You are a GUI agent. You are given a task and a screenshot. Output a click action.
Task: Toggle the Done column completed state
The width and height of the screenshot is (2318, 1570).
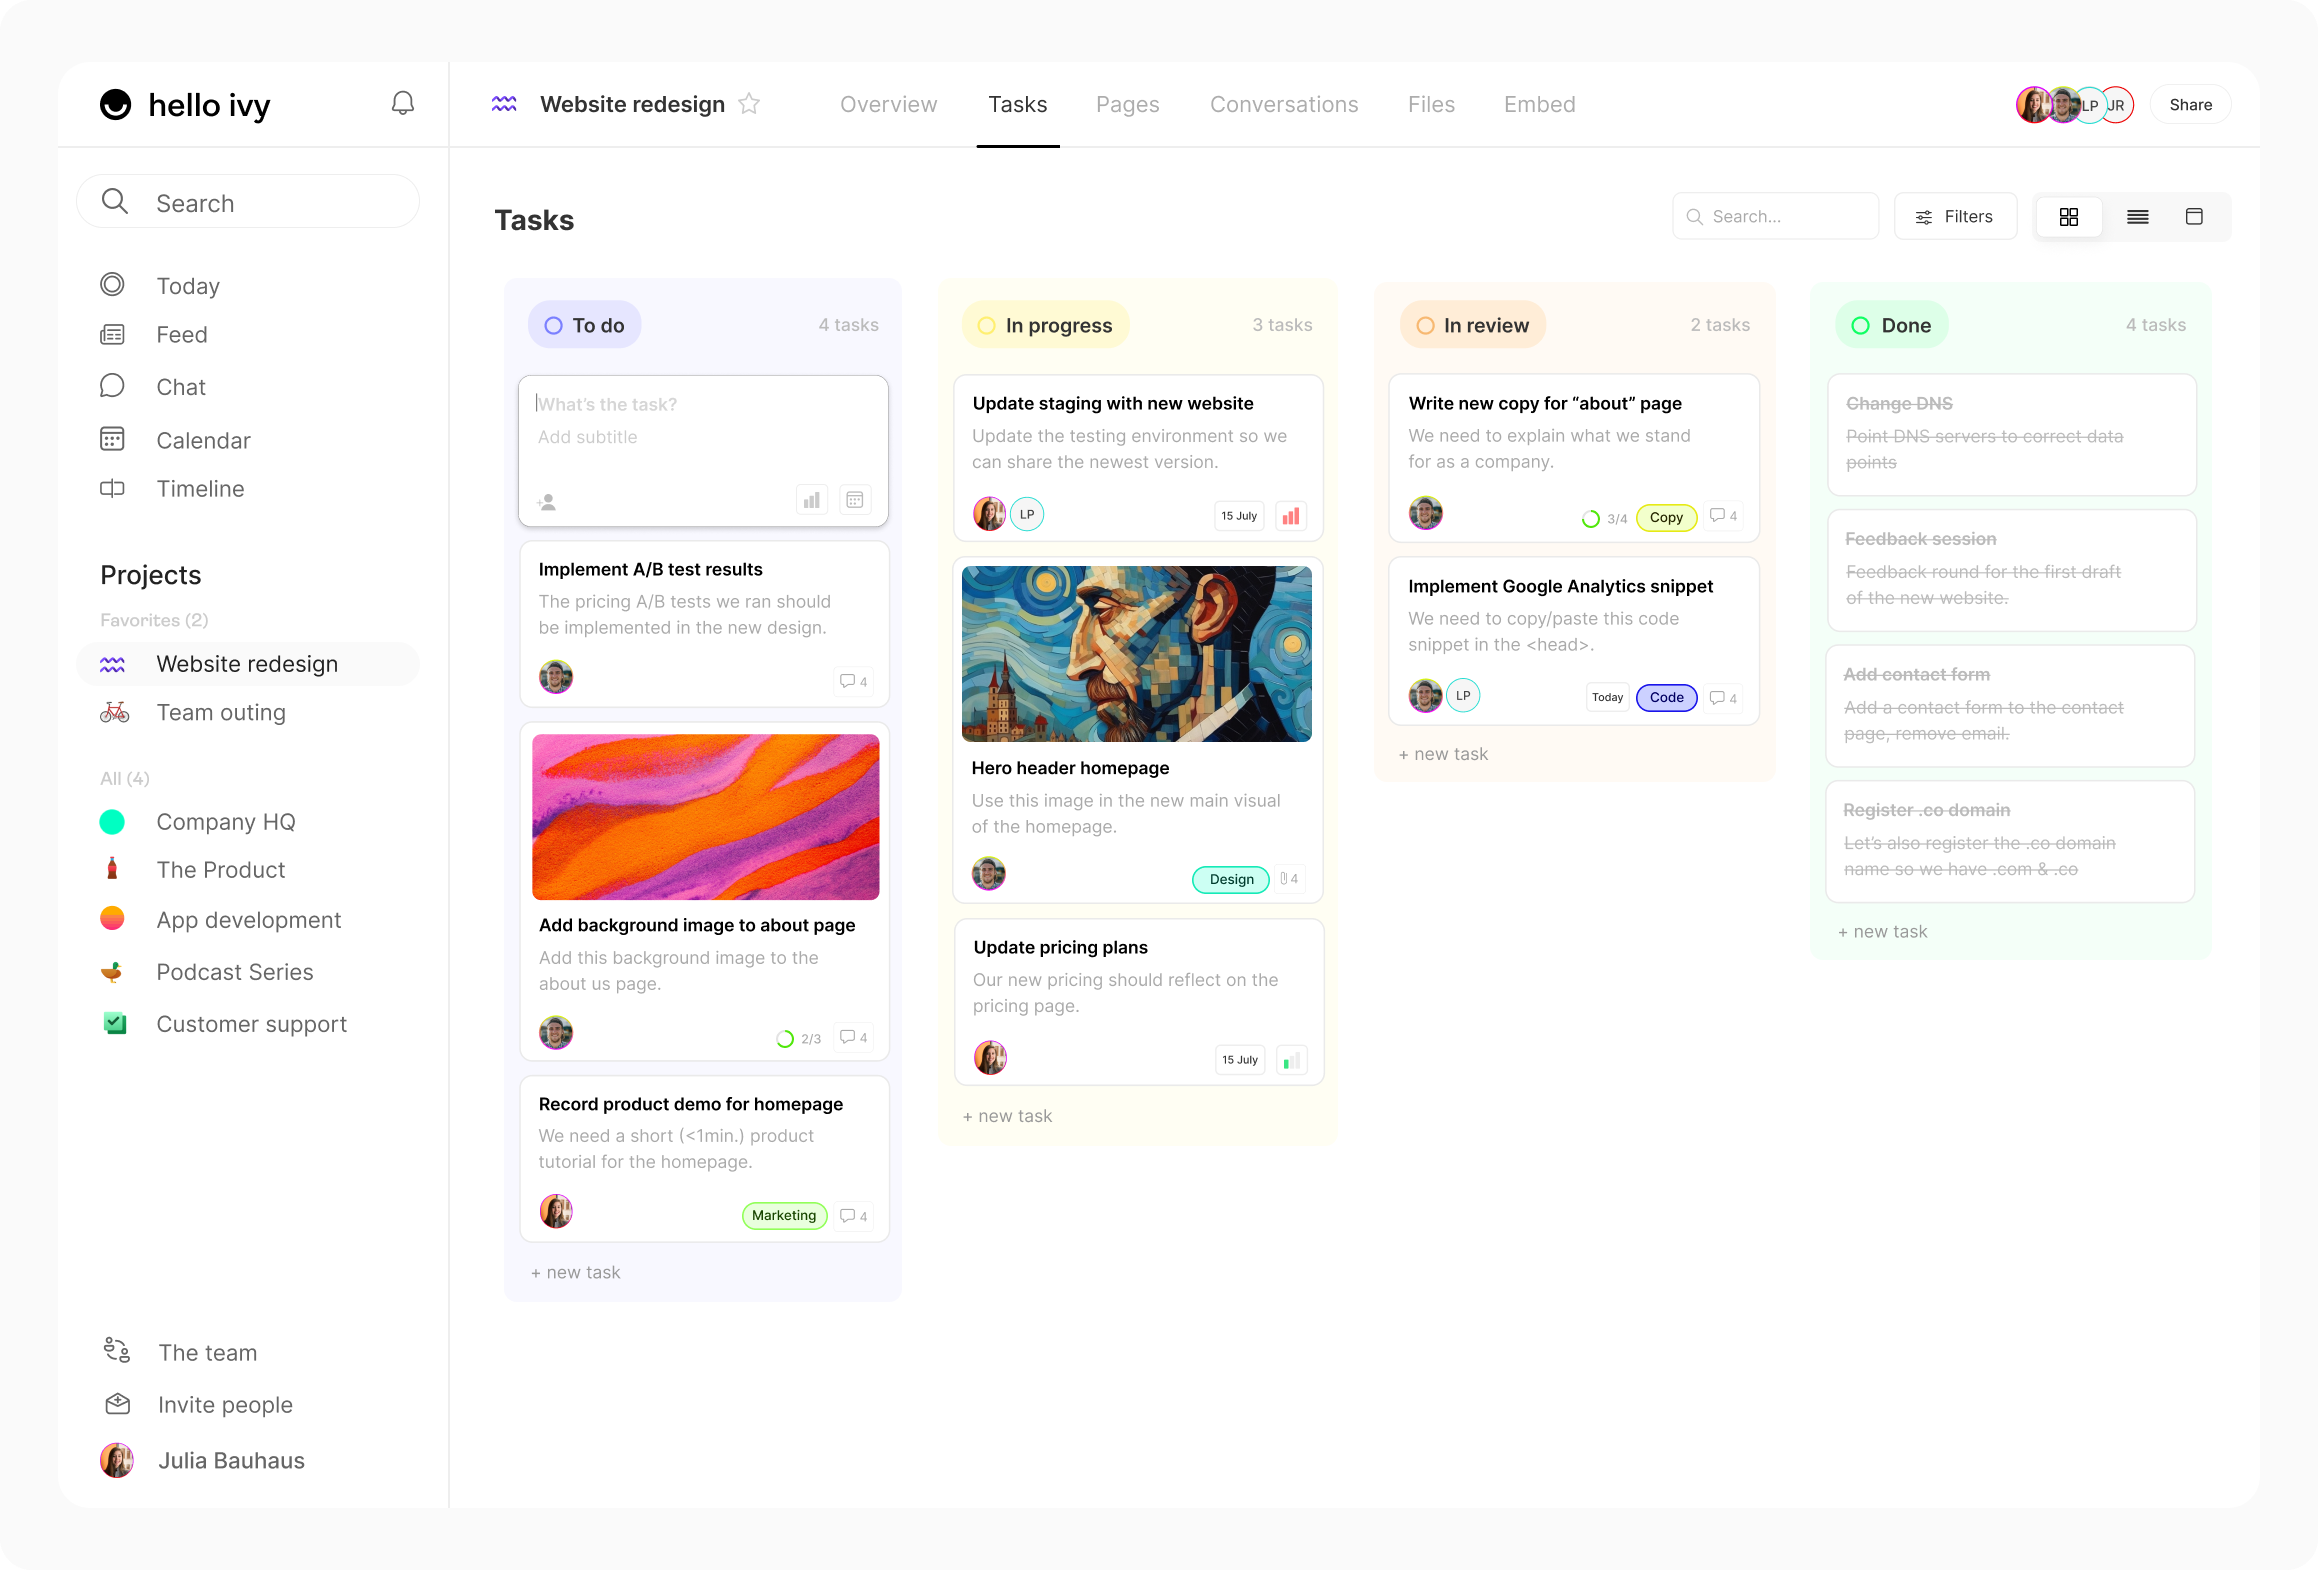(x=1861, y=324)
